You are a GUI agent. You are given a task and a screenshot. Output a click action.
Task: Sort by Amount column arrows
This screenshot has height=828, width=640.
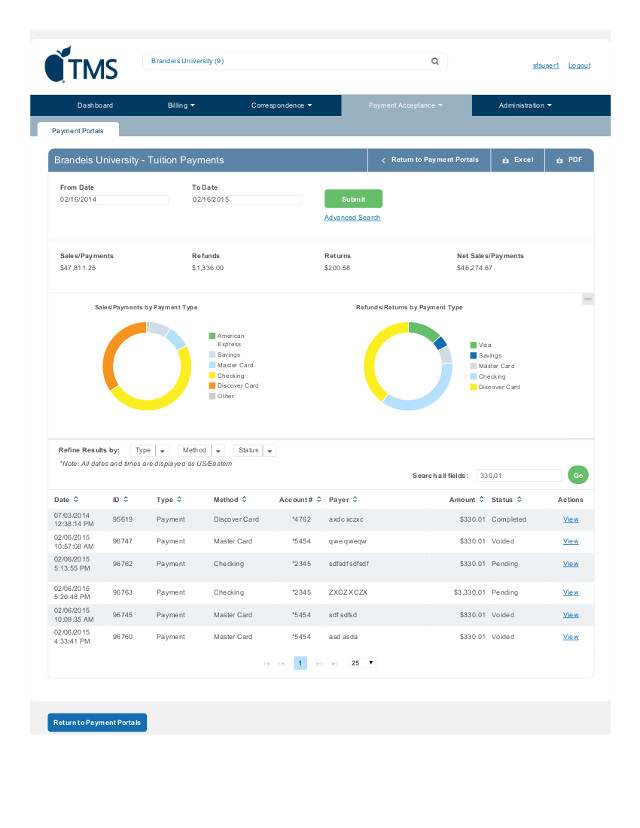click(481, 499)
